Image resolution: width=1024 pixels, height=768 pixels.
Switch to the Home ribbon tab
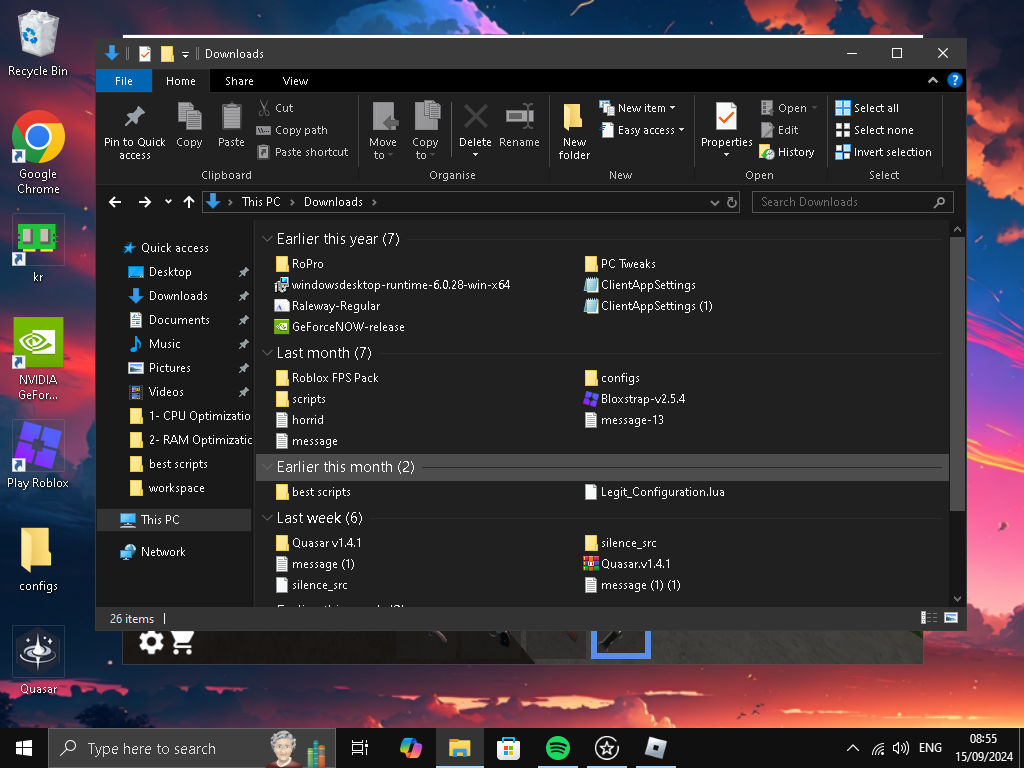(x=180, y=81)
